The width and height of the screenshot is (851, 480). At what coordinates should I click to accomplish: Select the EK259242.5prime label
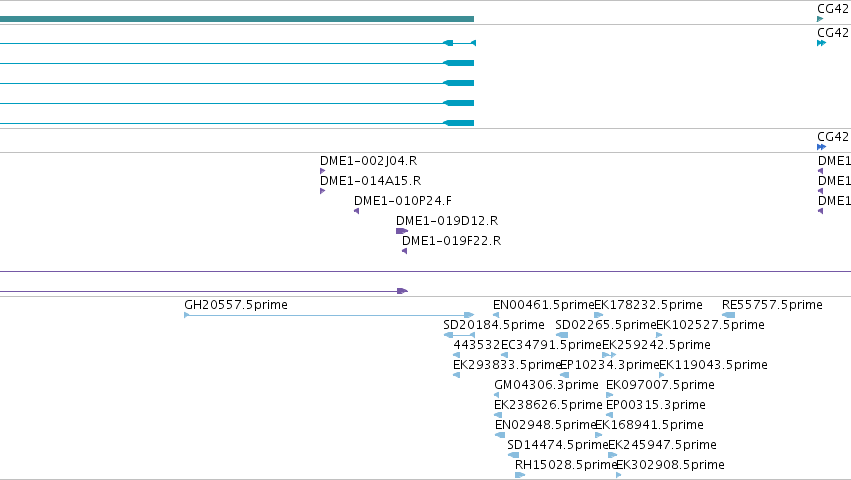[x=656, y=345]
